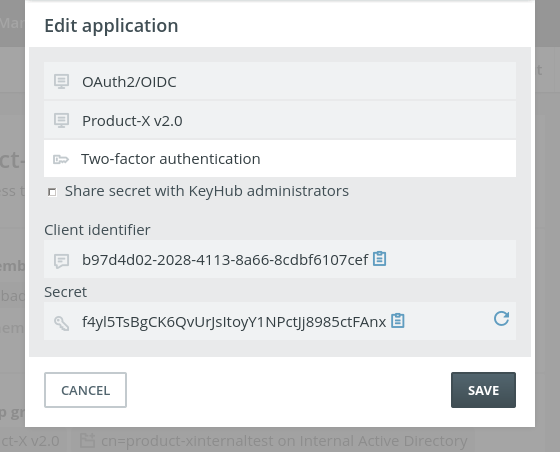Open the Two-factor authentication selector
560x452 pixels.
(x=280, y=159)
